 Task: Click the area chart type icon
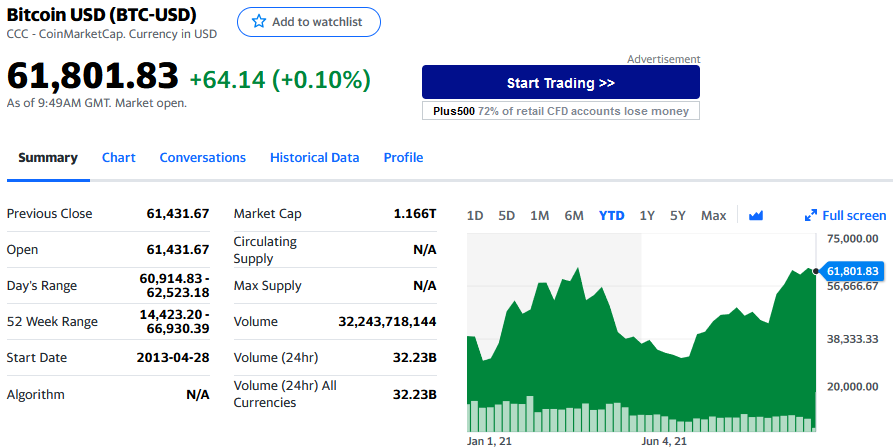(756, 215)
